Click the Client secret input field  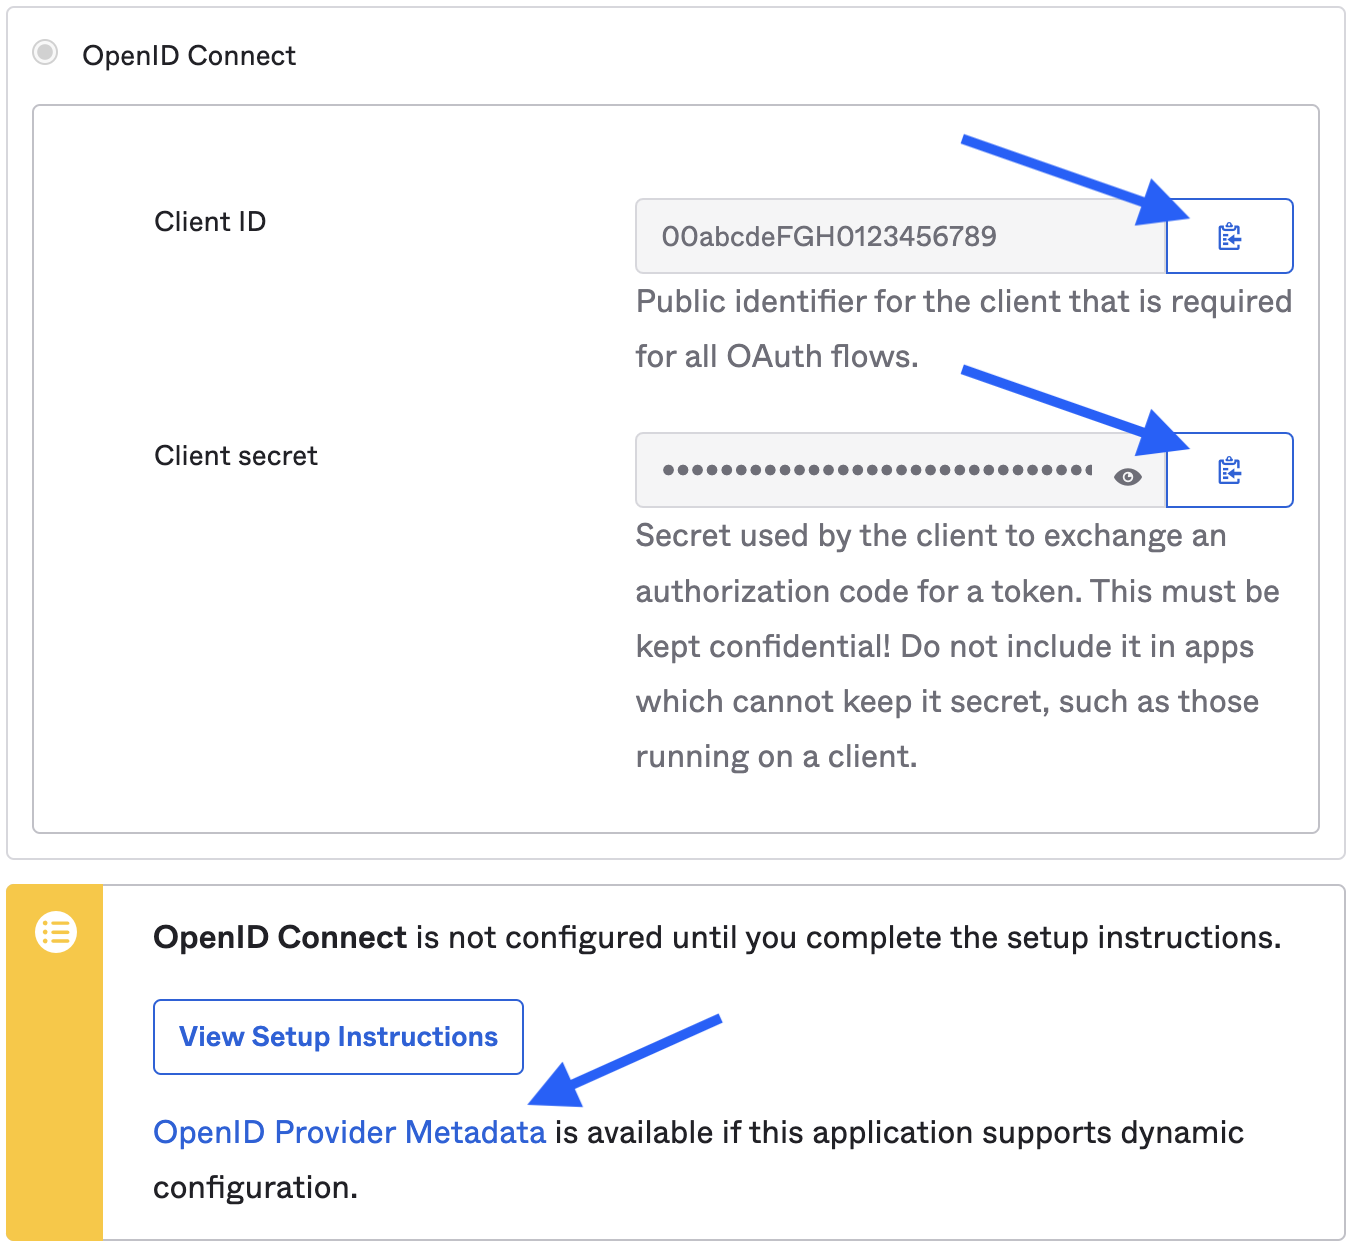point(870,470)
